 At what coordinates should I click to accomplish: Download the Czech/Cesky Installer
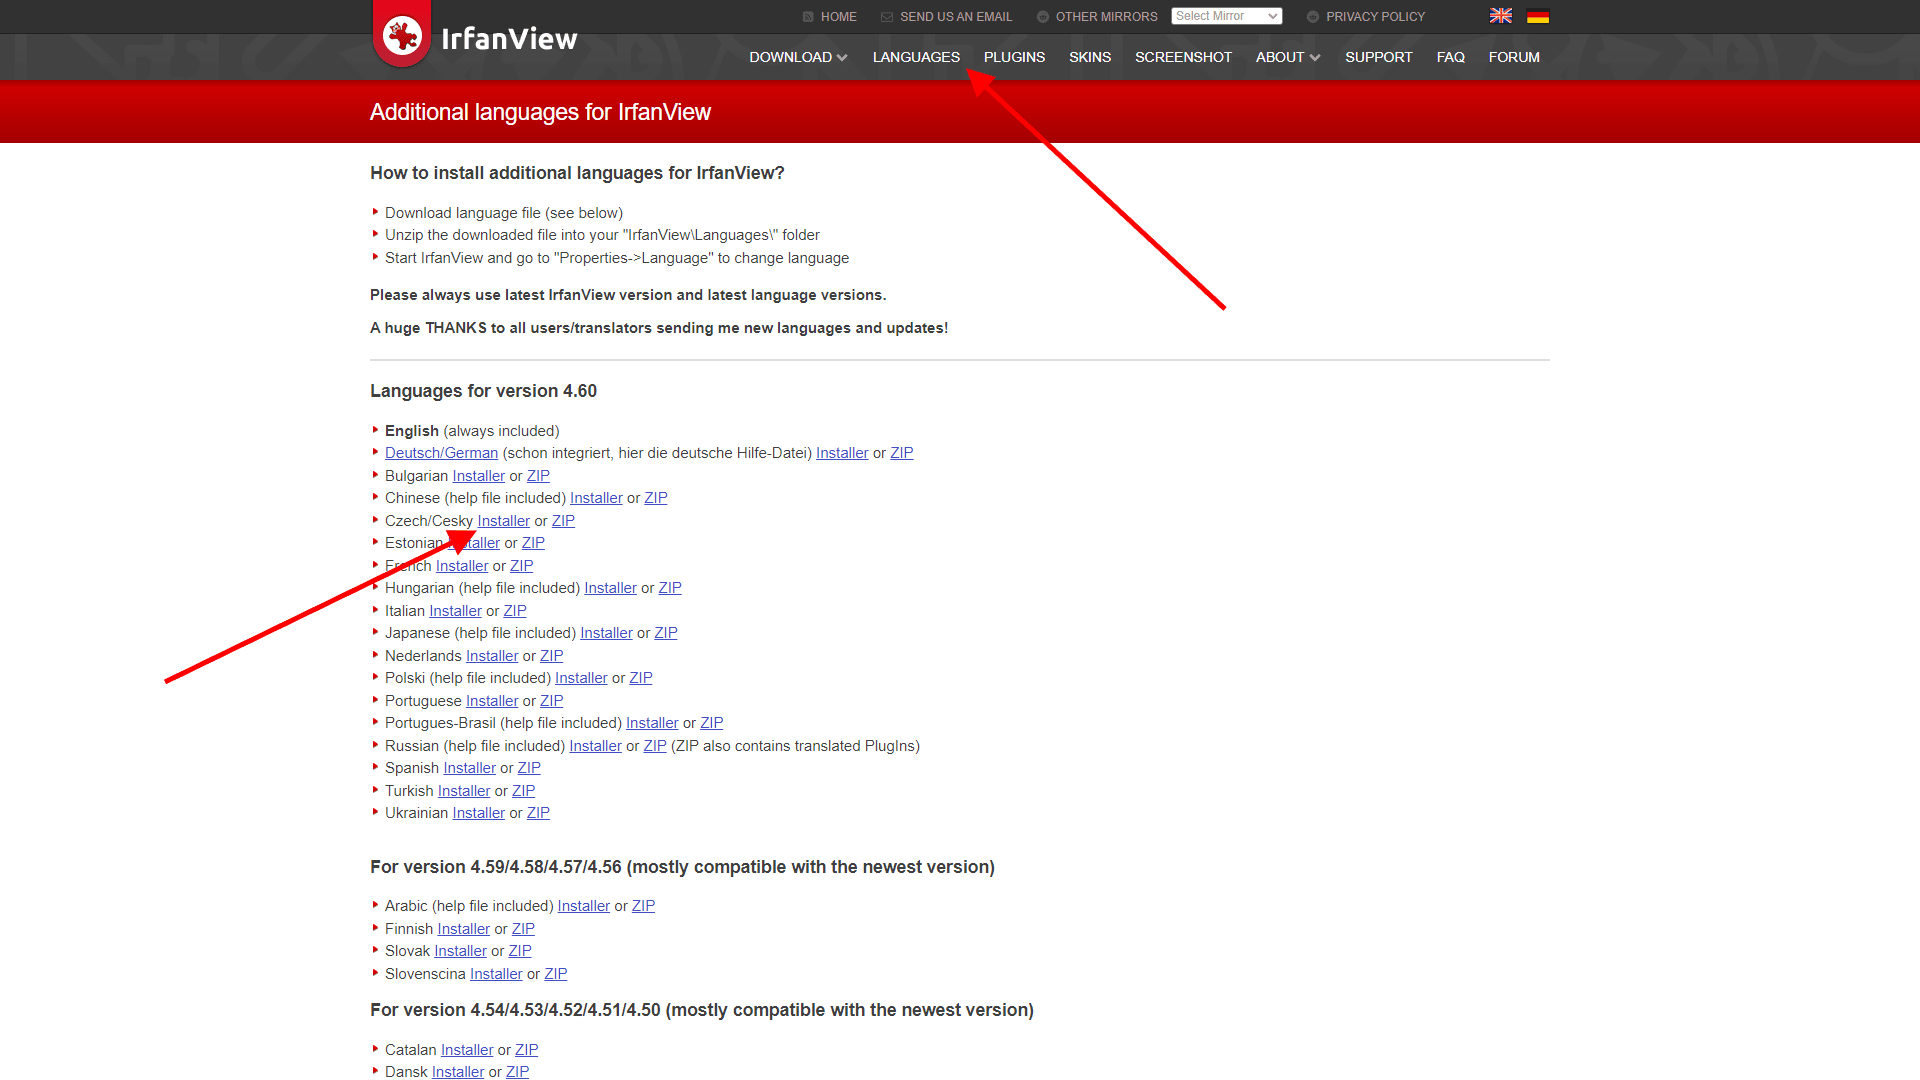pos(503,521)
